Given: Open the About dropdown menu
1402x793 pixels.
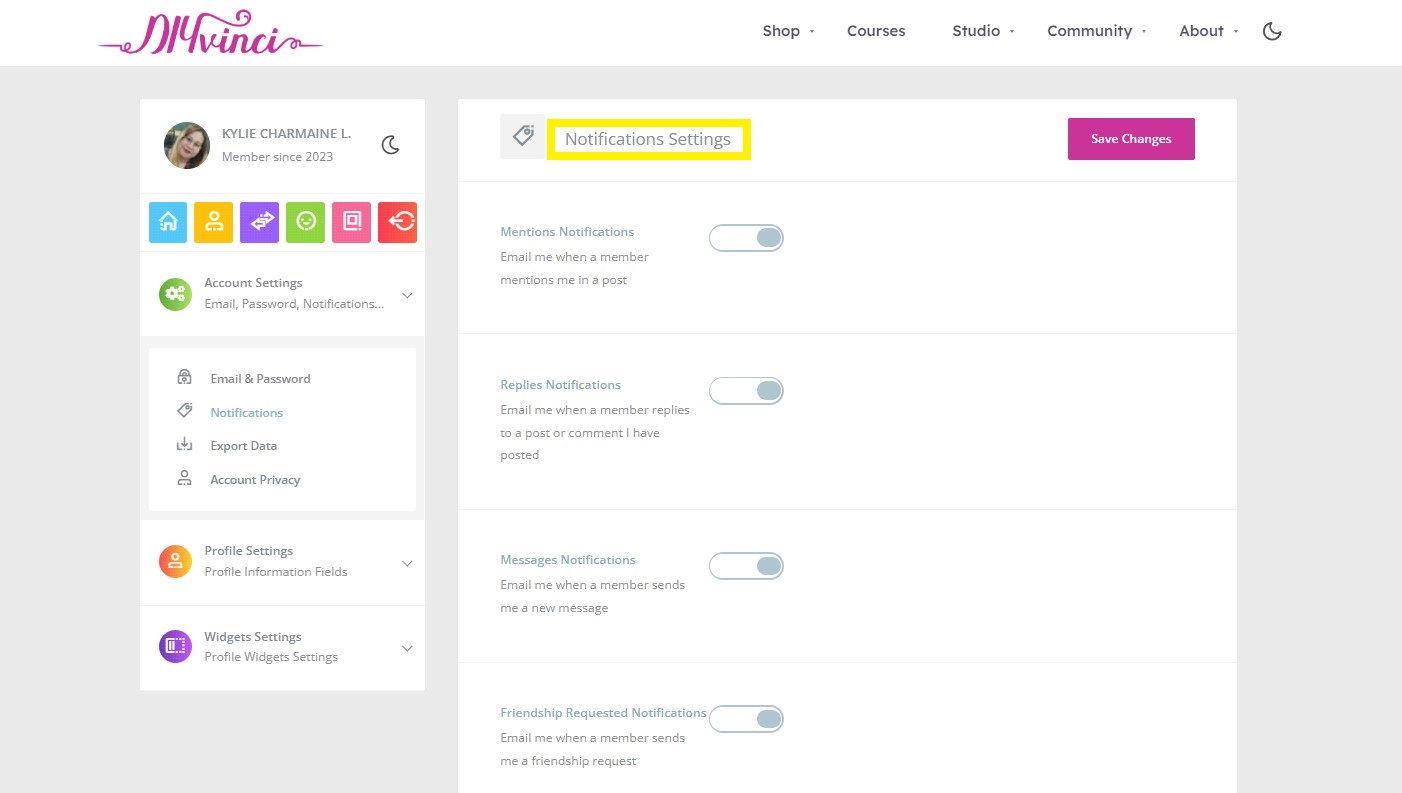Looking at the screenshot, I should 1208,31.
